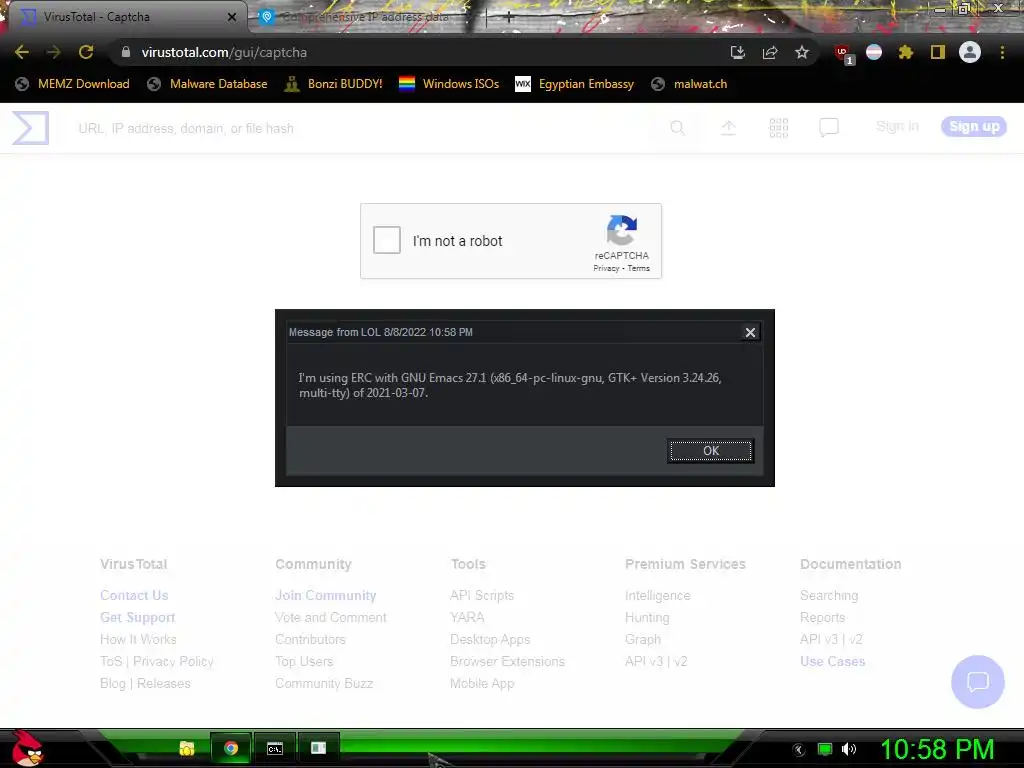Screen dimensions: 1024x768
Task: Close the VirusTotal - Captcha tab
Action: [232, 17]
